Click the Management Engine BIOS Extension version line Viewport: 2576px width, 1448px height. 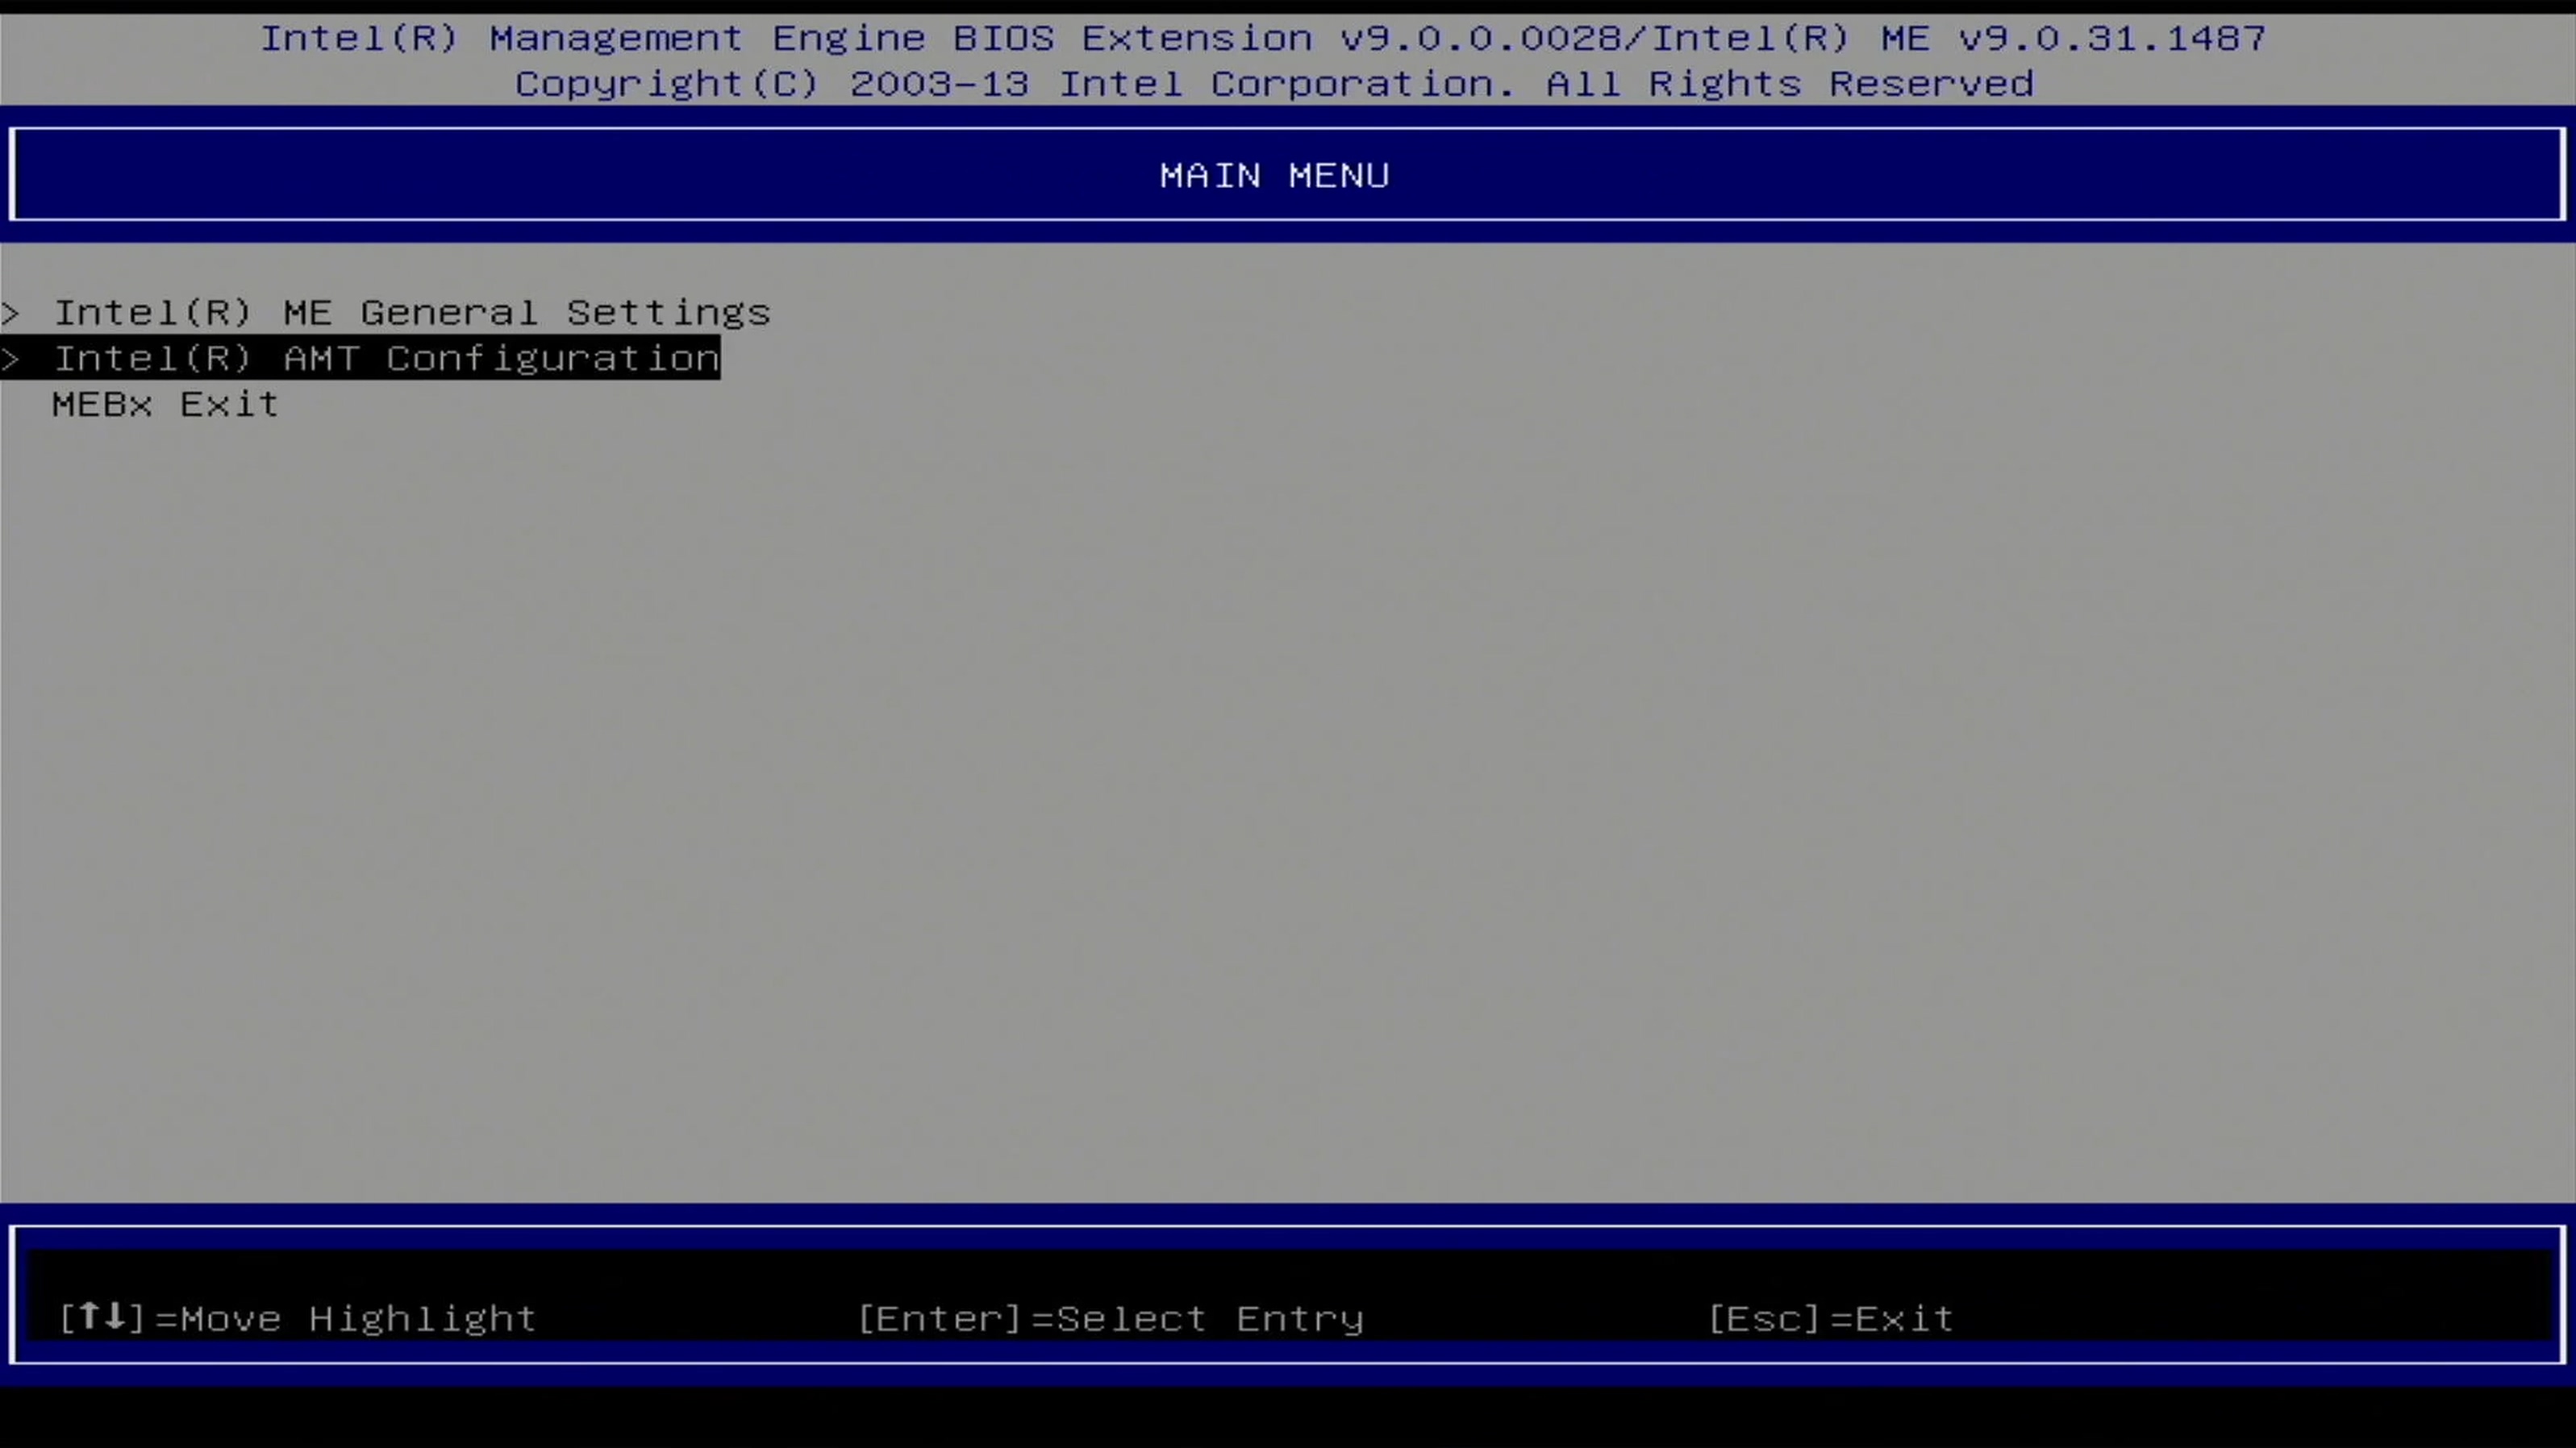pos(1263,38)
